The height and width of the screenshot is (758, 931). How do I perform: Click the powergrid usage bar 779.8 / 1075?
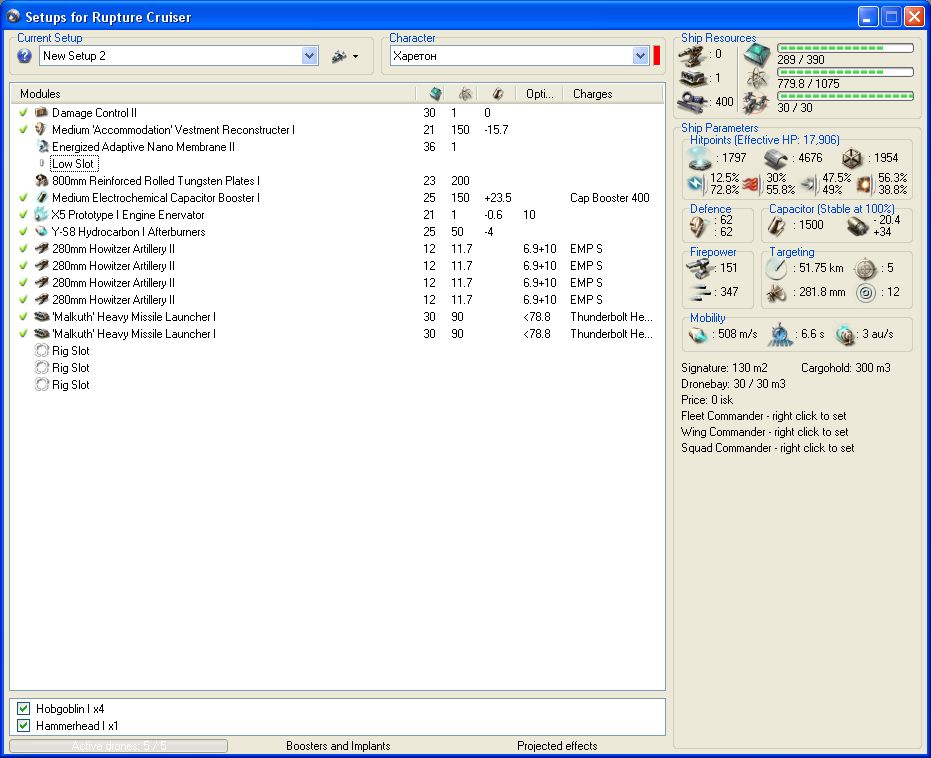846,72
